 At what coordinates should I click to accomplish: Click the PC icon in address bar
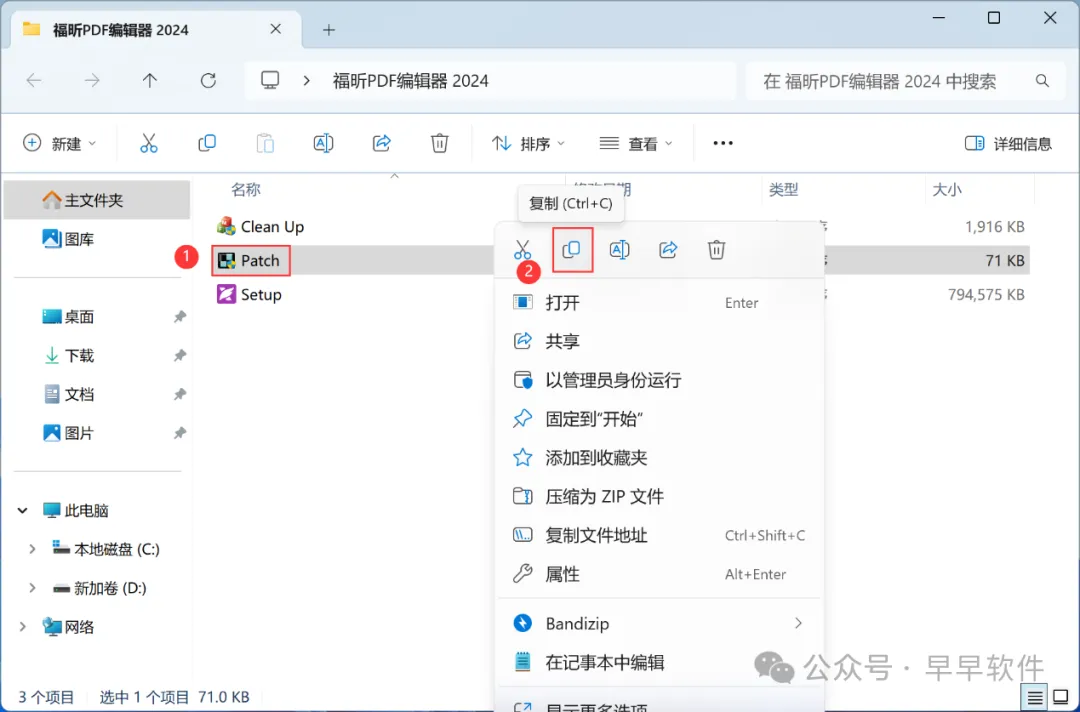pyautogui.click(x=270, y=81)
